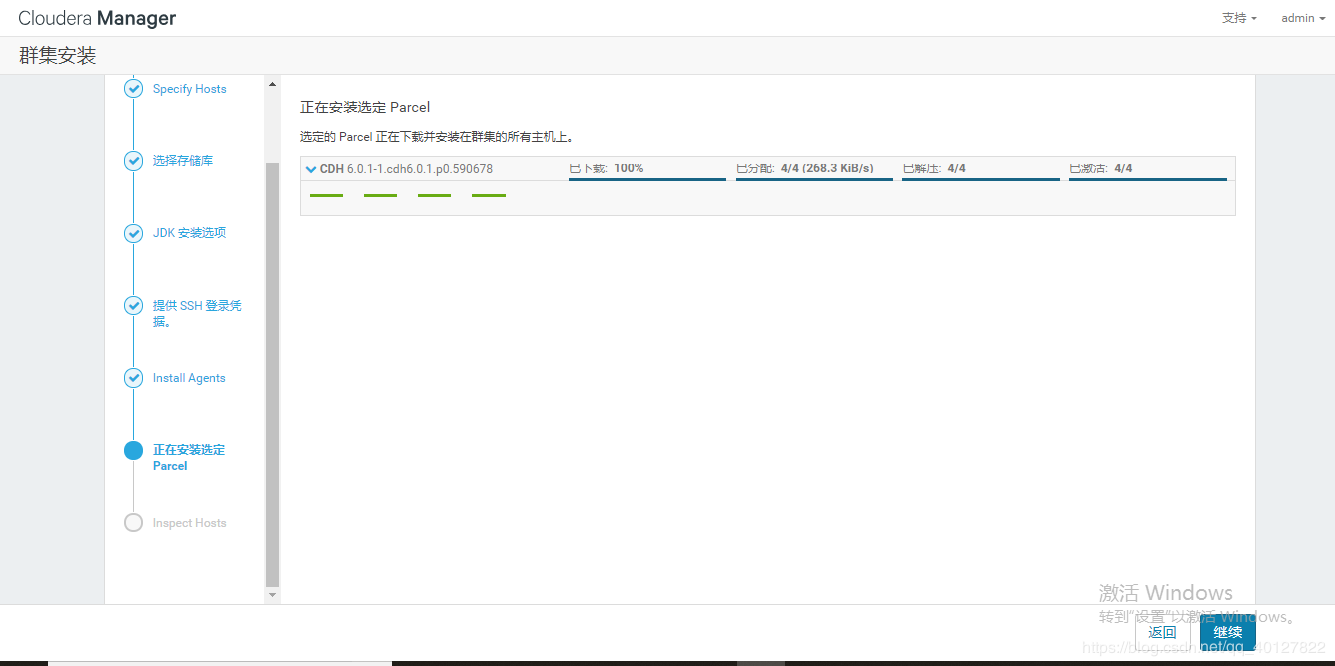Click the 选择存储库 completed step circle
The height and width of the screenshot is (666, 1335).
coord(133,161)
